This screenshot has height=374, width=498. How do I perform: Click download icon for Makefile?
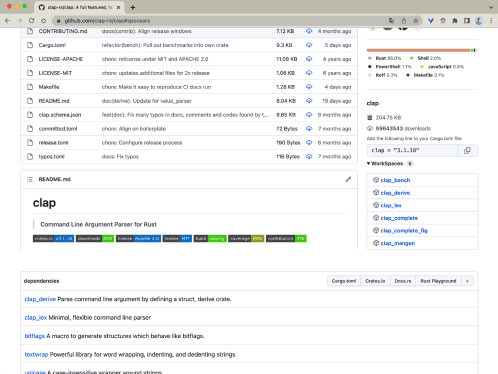pyautogui.click(x=309, y=87)
